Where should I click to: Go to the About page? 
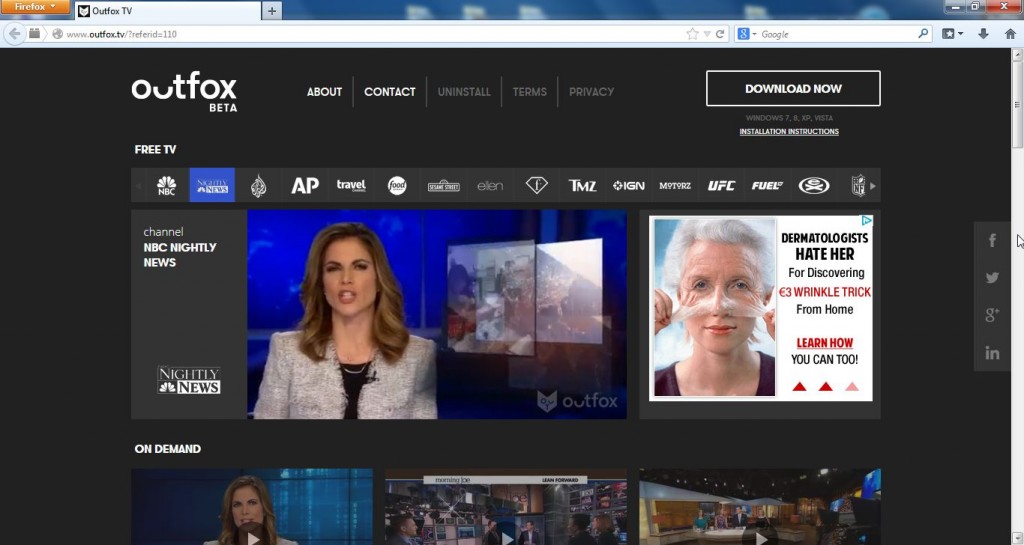325,92
